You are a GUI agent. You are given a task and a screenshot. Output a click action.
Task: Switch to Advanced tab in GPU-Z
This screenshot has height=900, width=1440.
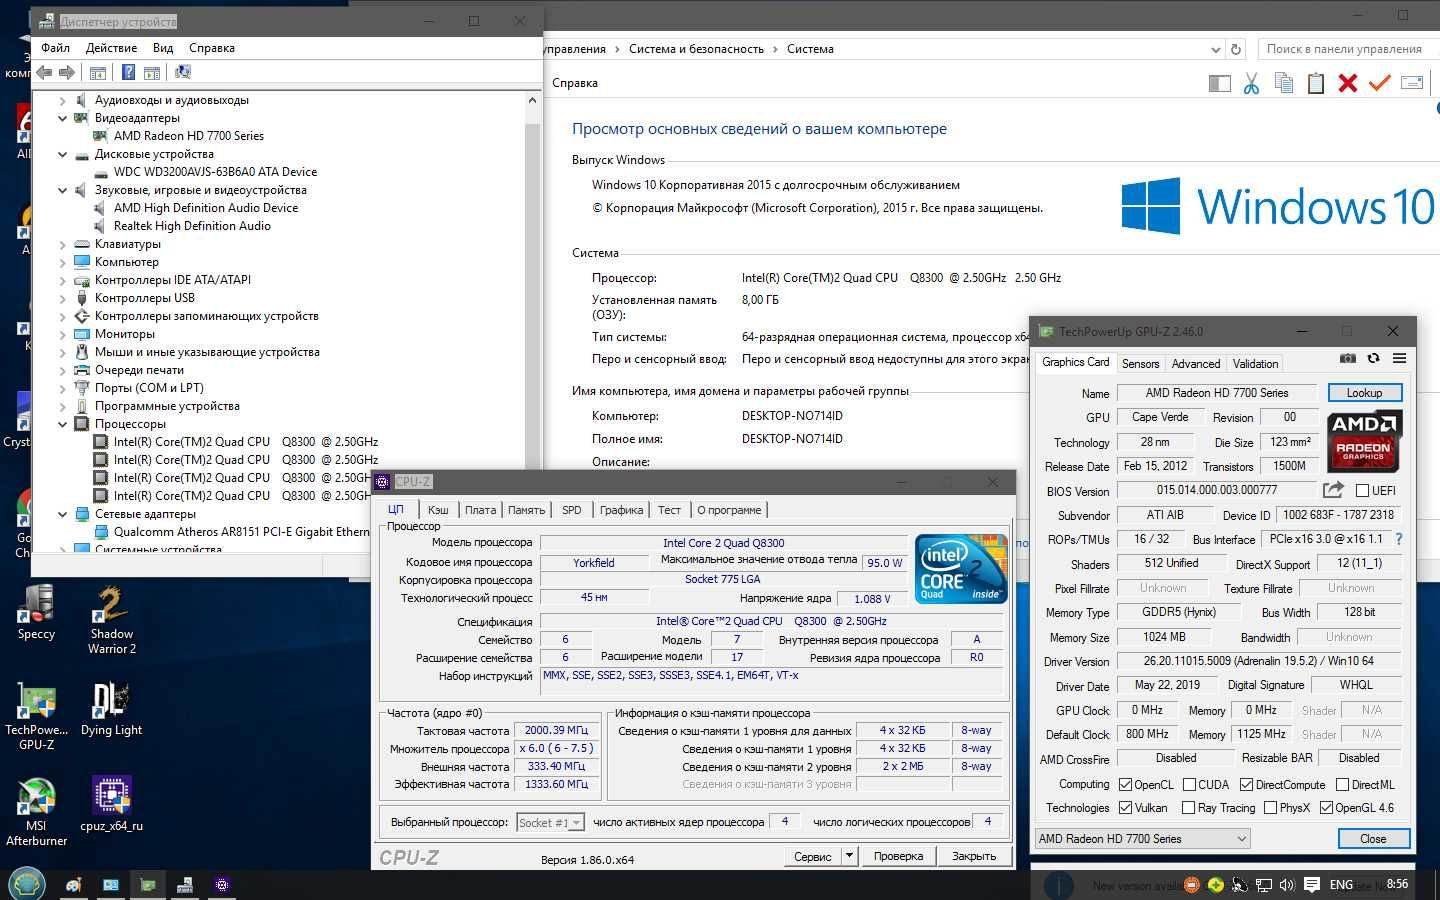[1196, 364]
